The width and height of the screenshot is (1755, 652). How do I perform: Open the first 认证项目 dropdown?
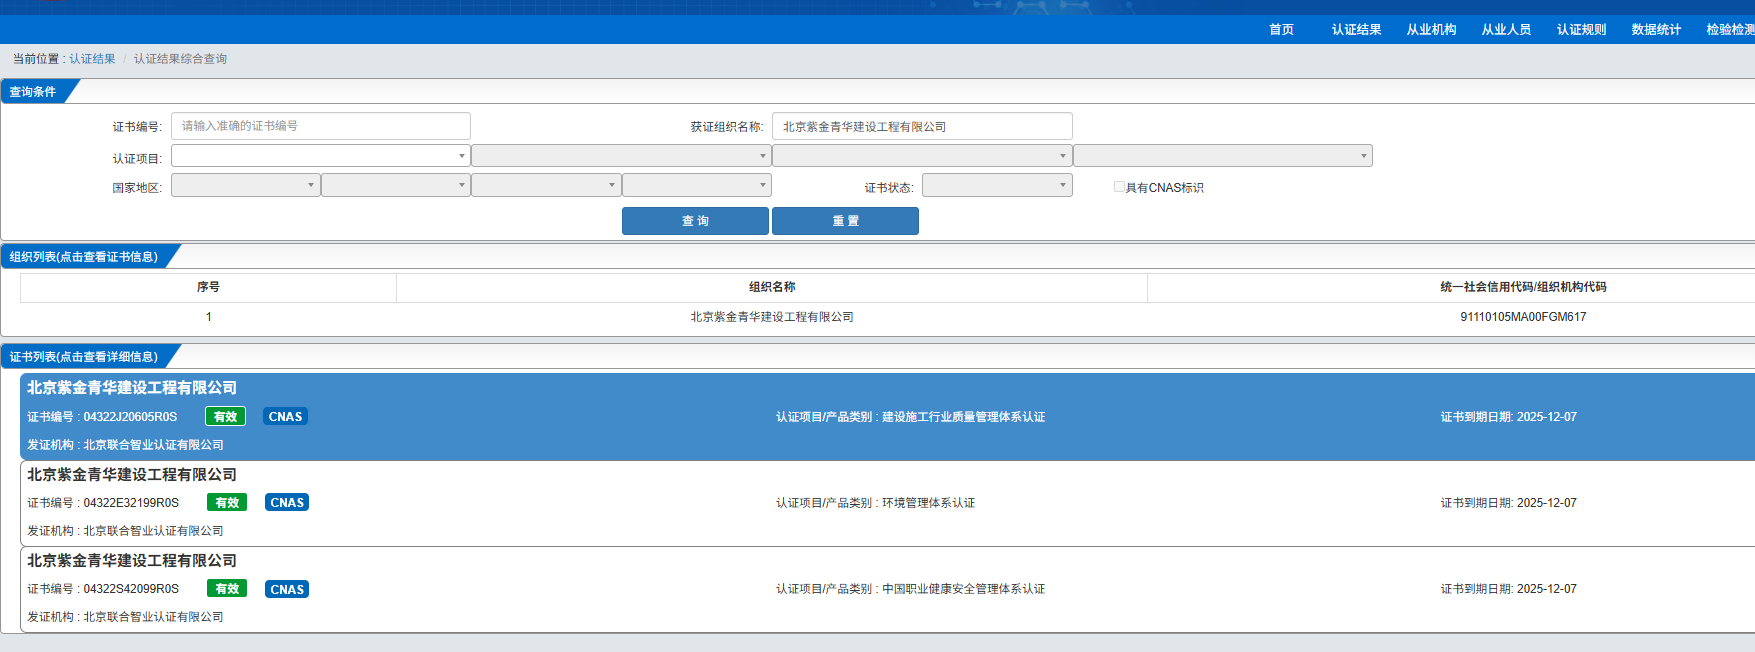[321, 156]
